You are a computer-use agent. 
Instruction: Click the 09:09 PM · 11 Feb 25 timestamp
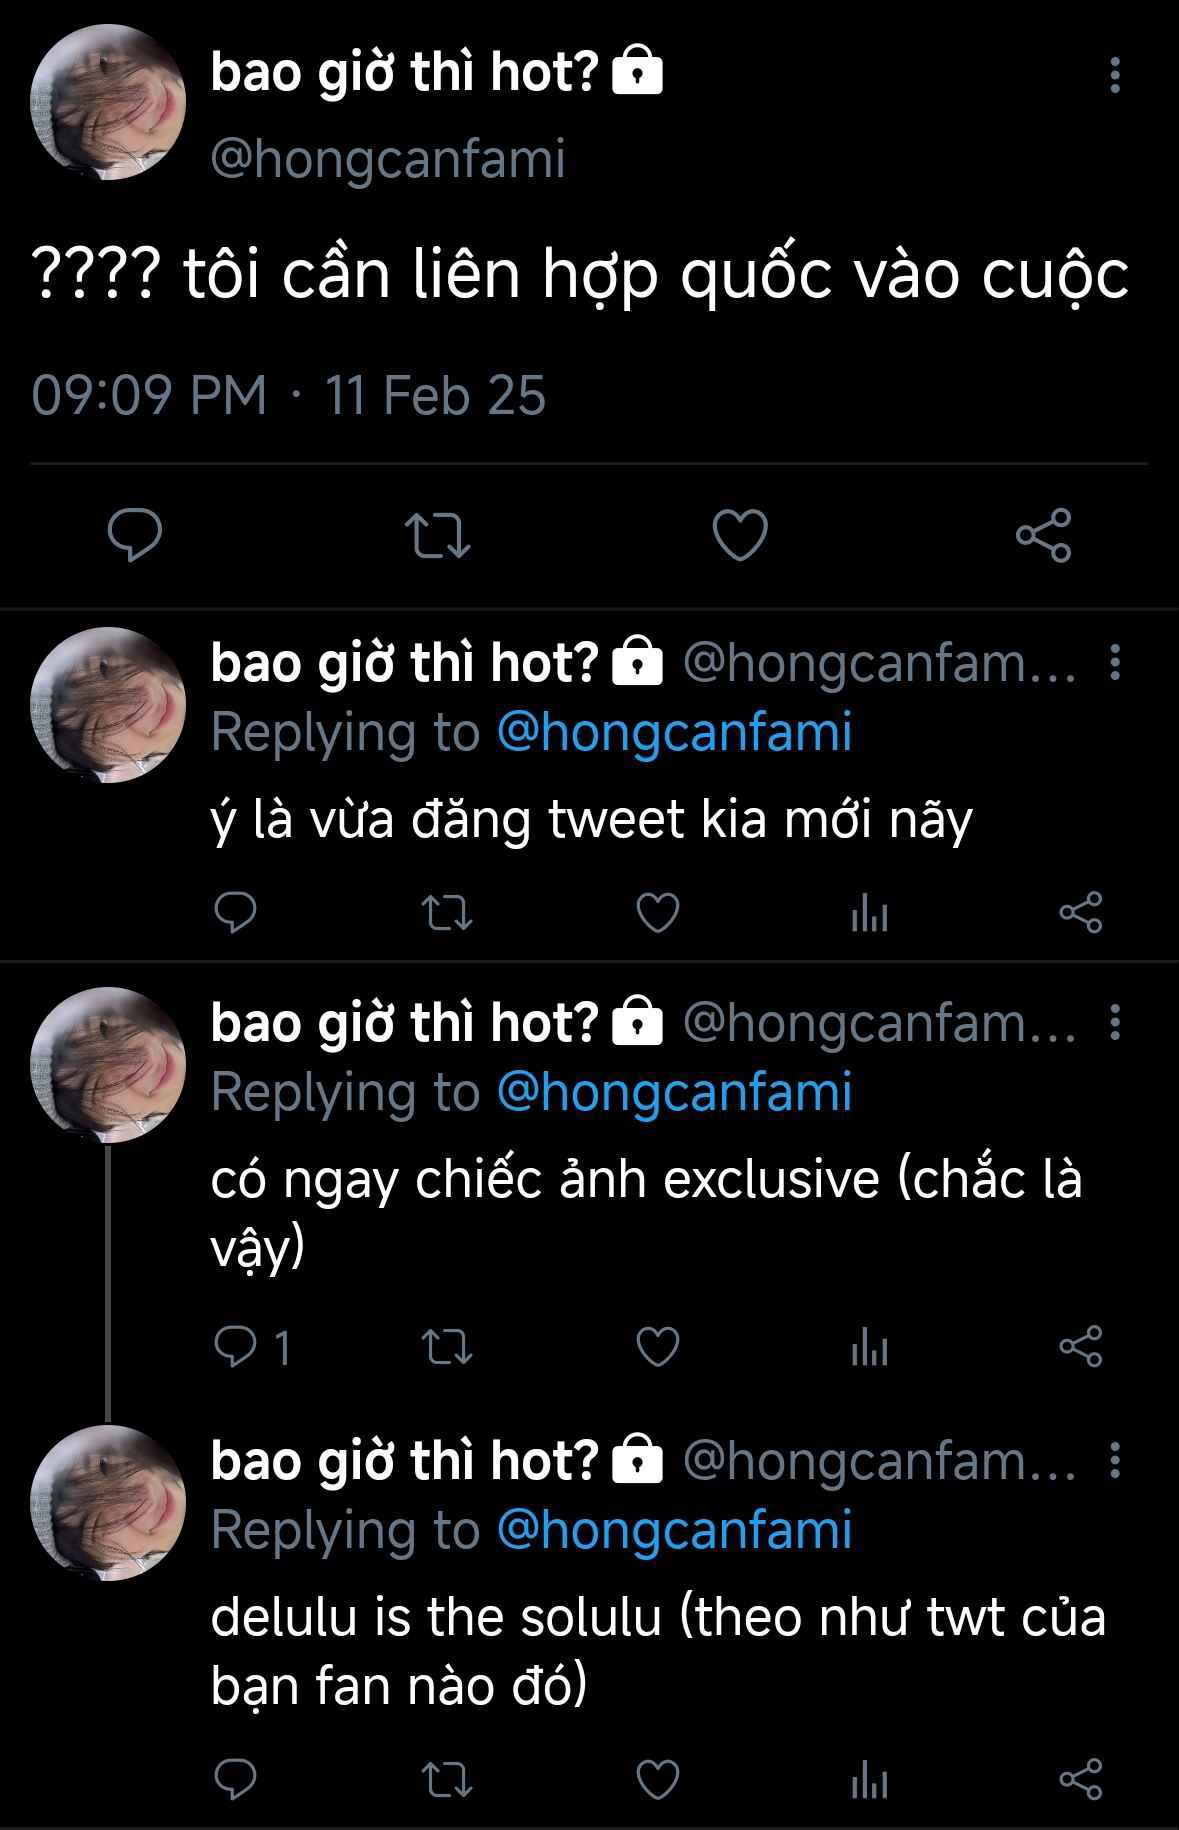(x=289, y=395)
